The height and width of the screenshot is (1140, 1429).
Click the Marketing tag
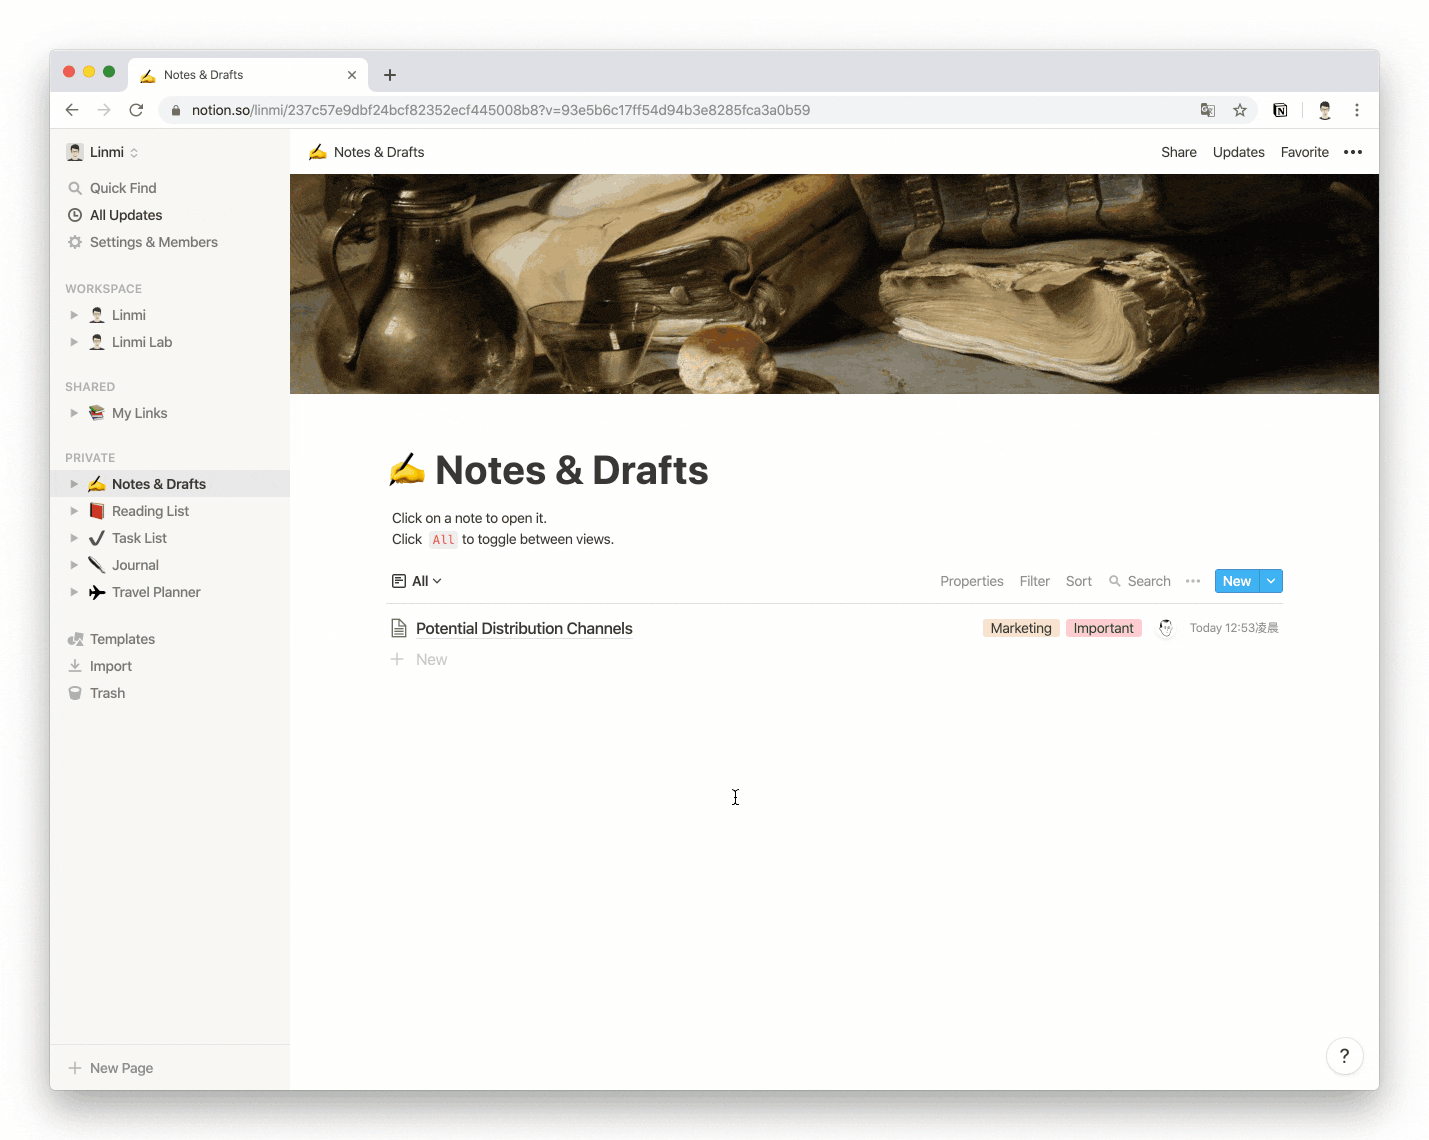[1021, 628]
